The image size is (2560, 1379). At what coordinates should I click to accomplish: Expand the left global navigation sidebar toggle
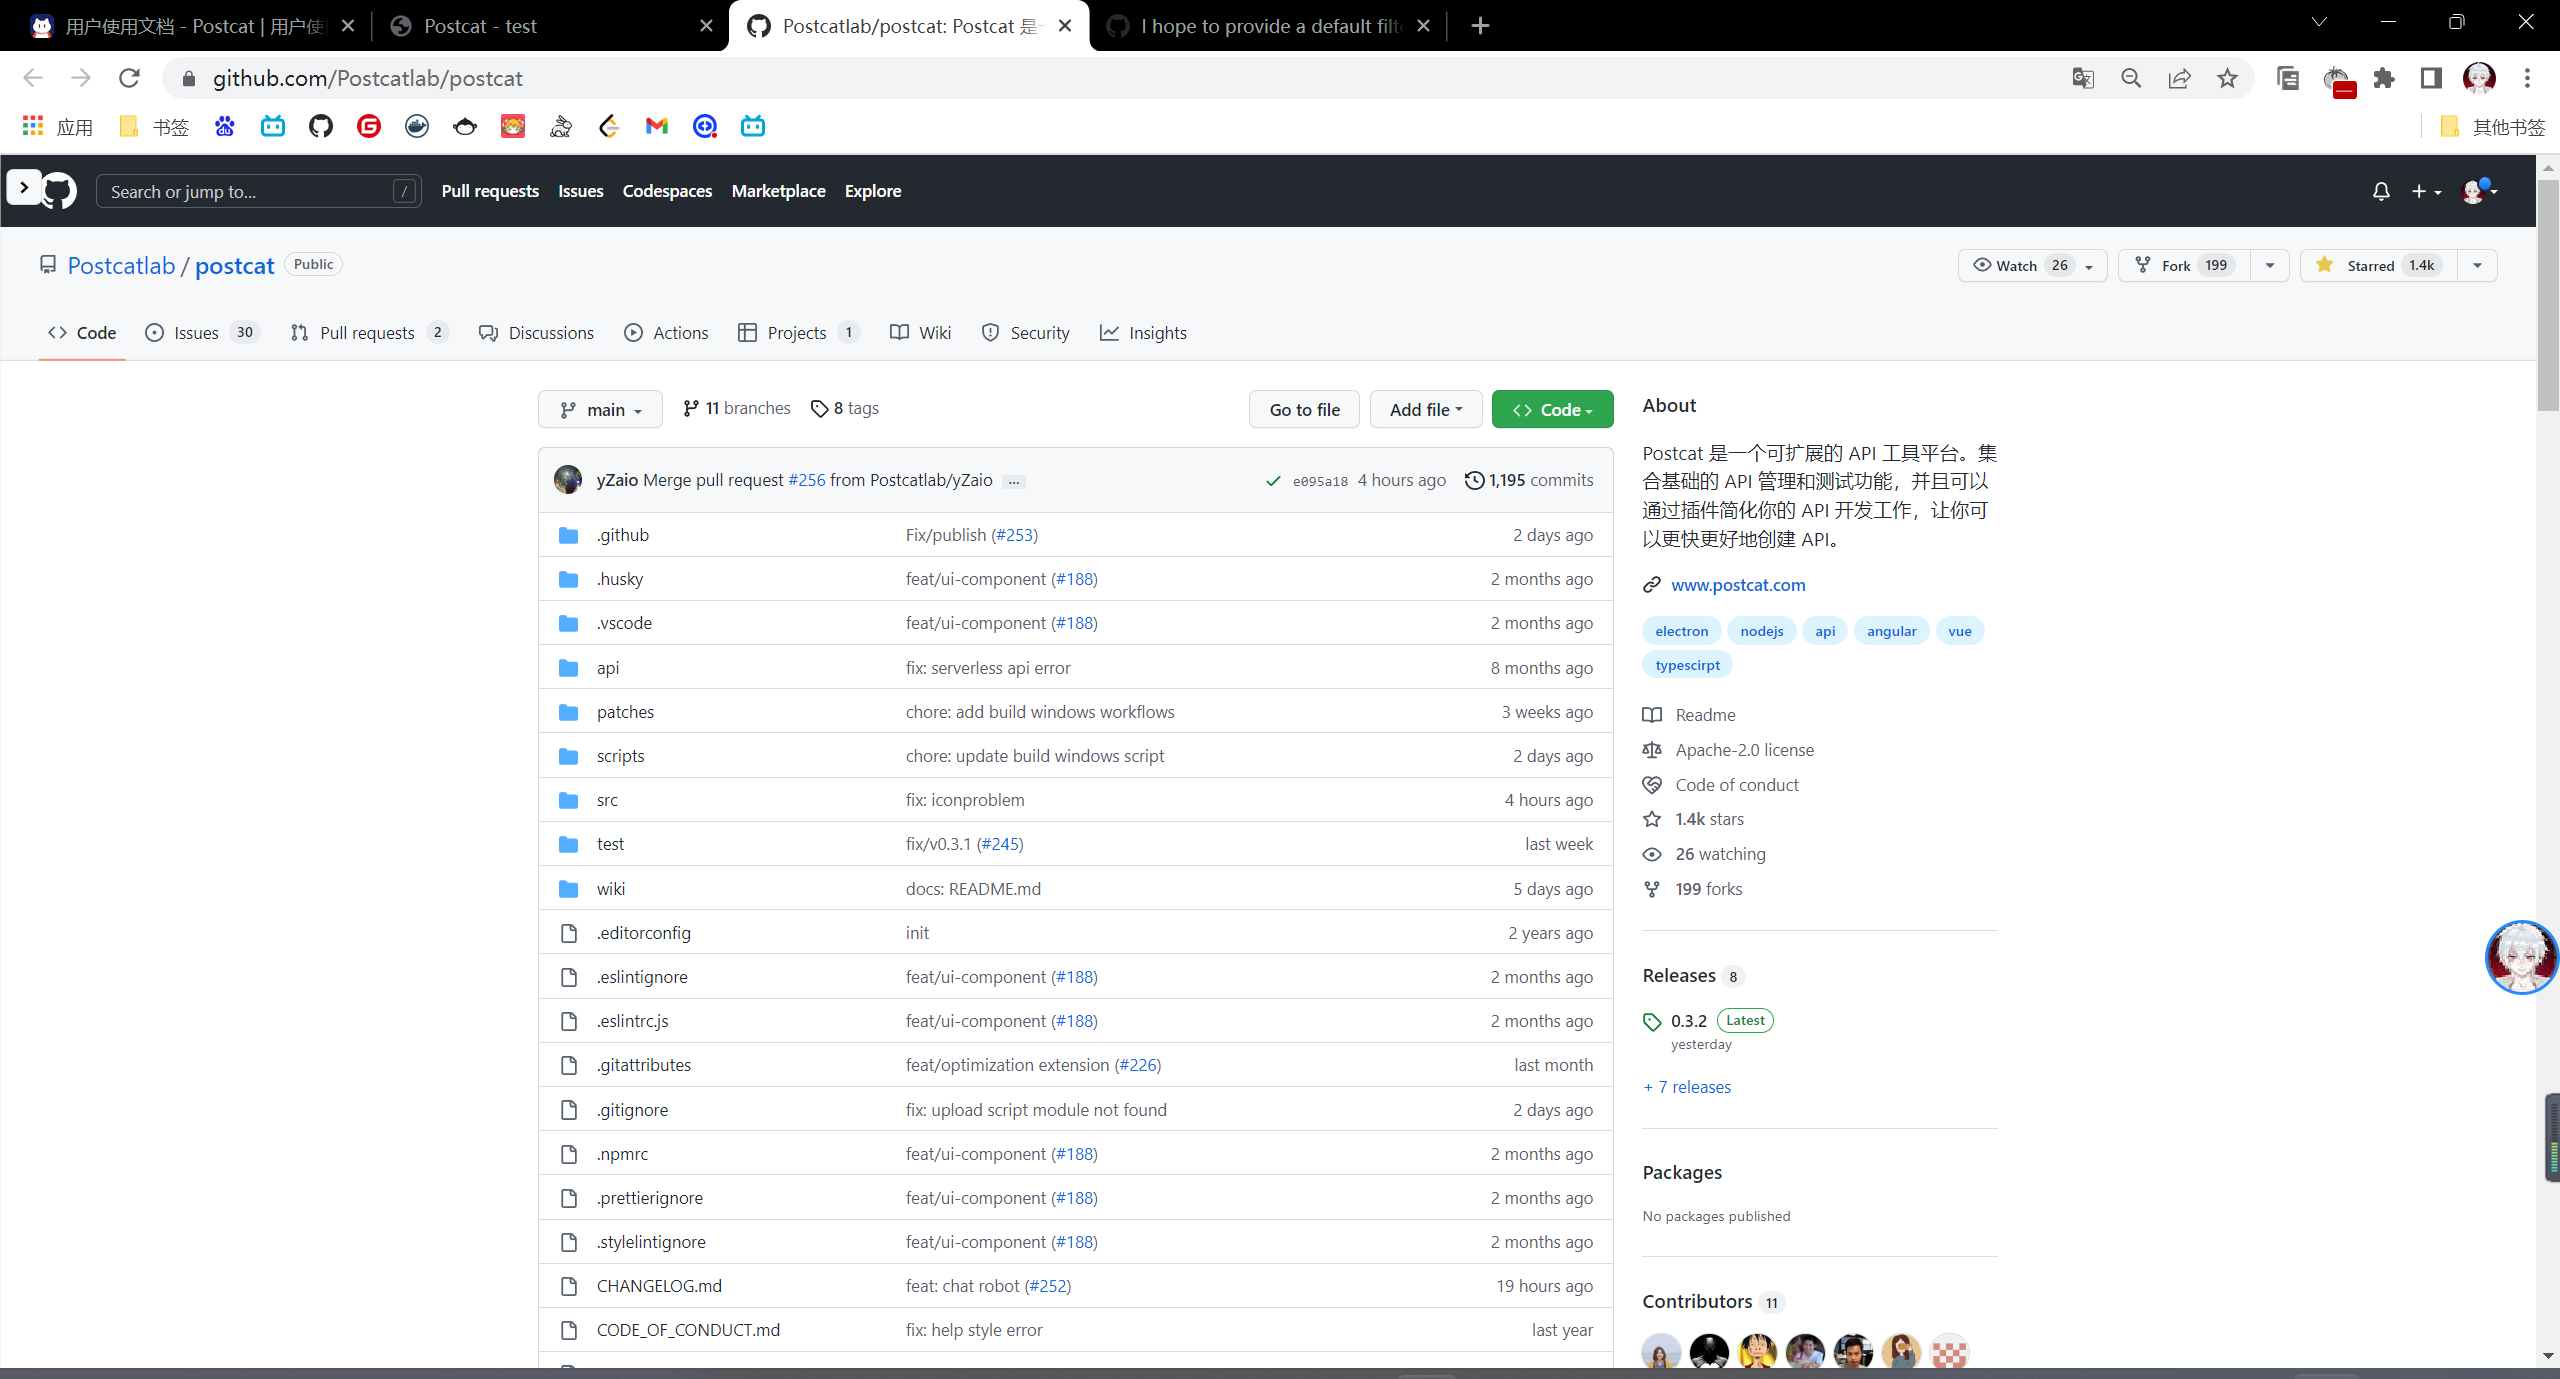(24, 187)
